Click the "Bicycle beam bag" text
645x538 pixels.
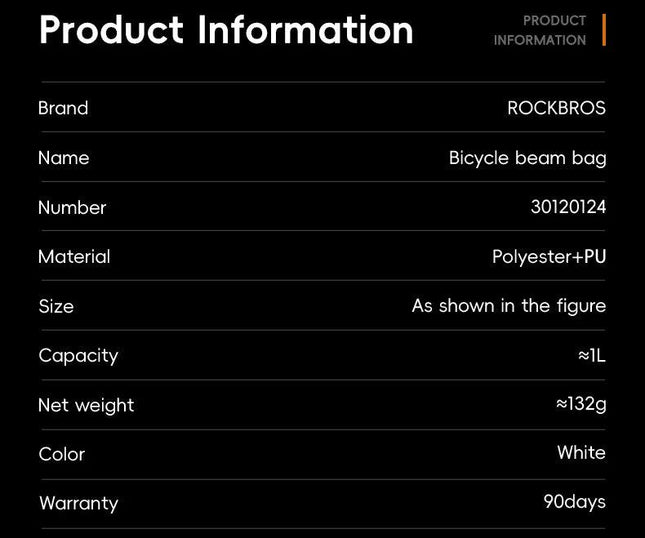tap(527, 158)
